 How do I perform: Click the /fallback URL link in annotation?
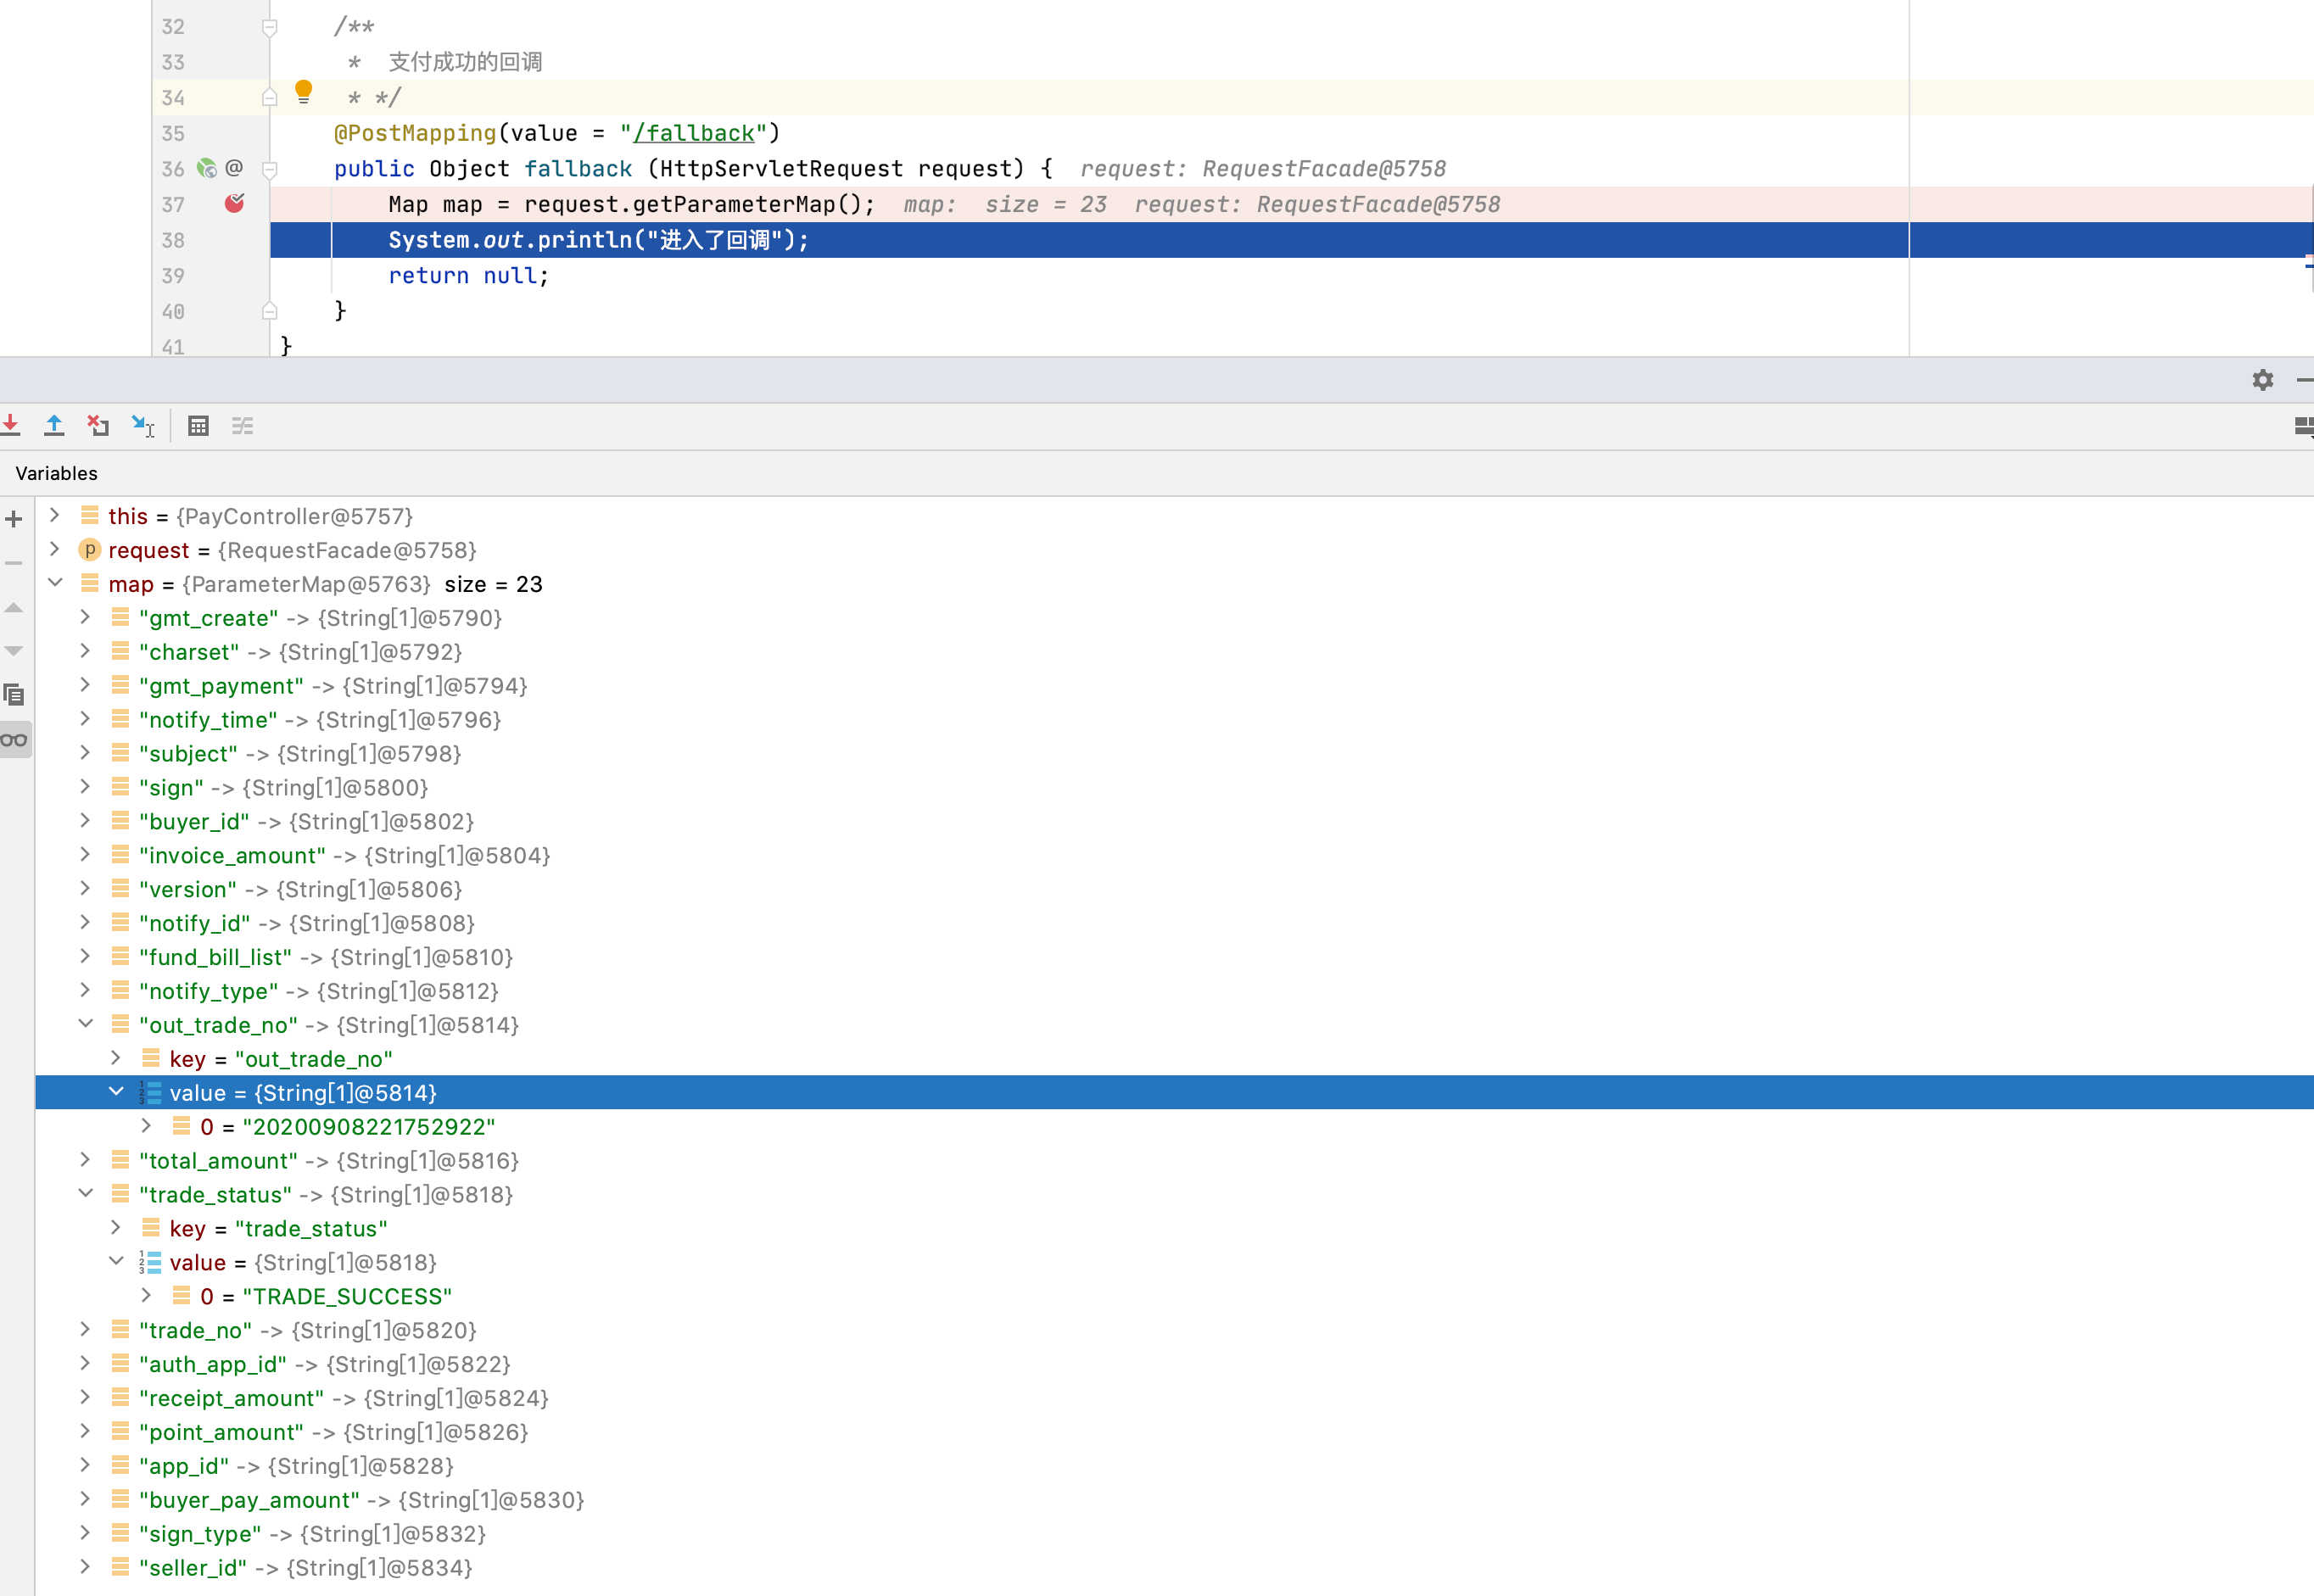[694, 133]
